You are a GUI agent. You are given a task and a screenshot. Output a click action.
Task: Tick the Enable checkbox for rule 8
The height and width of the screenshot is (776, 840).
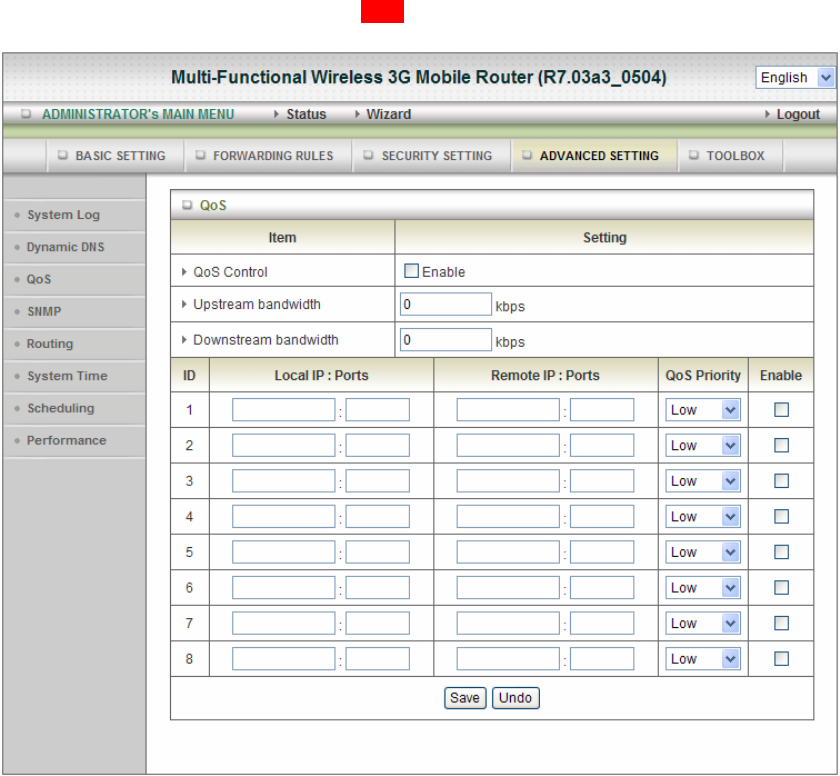pos(781,659)
